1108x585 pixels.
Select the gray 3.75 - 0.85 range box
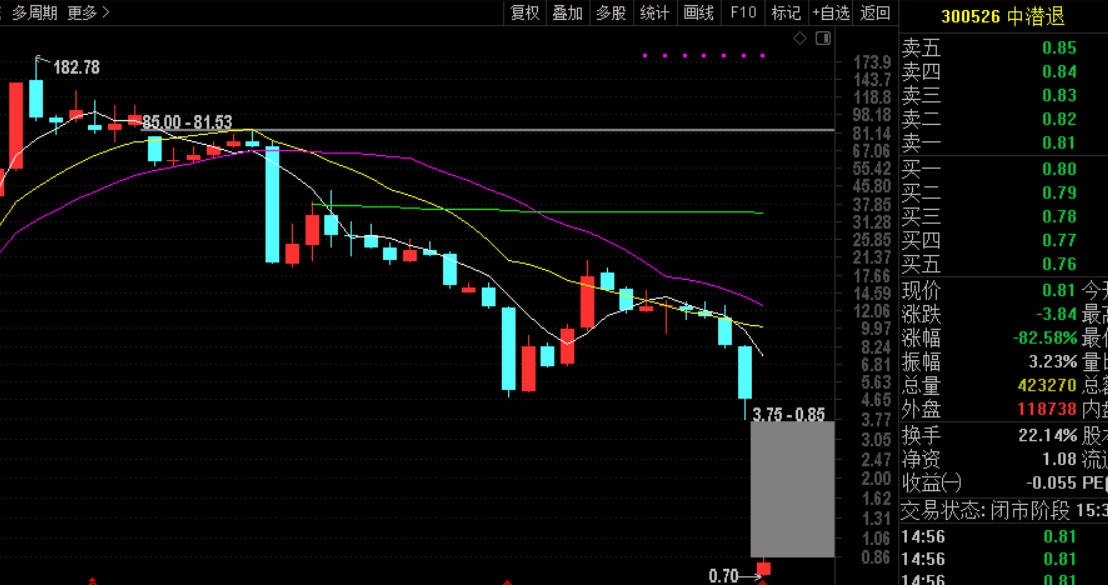pos(792,488)
